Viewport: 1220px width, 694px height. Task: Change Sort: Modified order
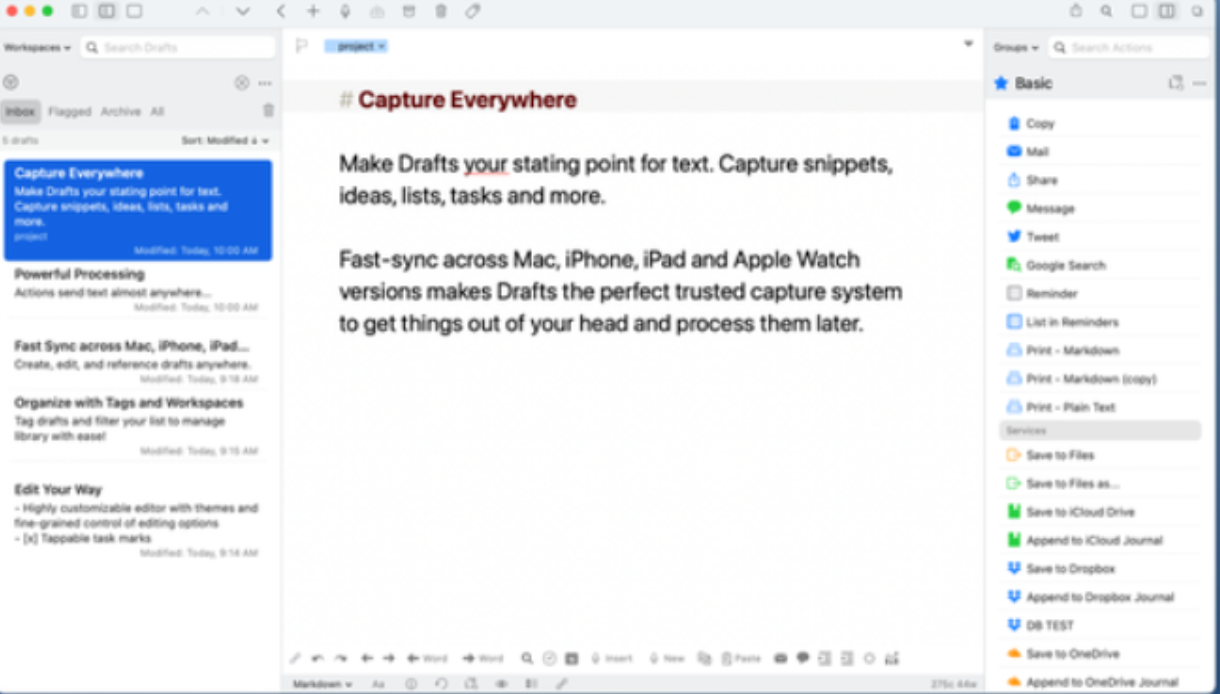pos(225,141)
